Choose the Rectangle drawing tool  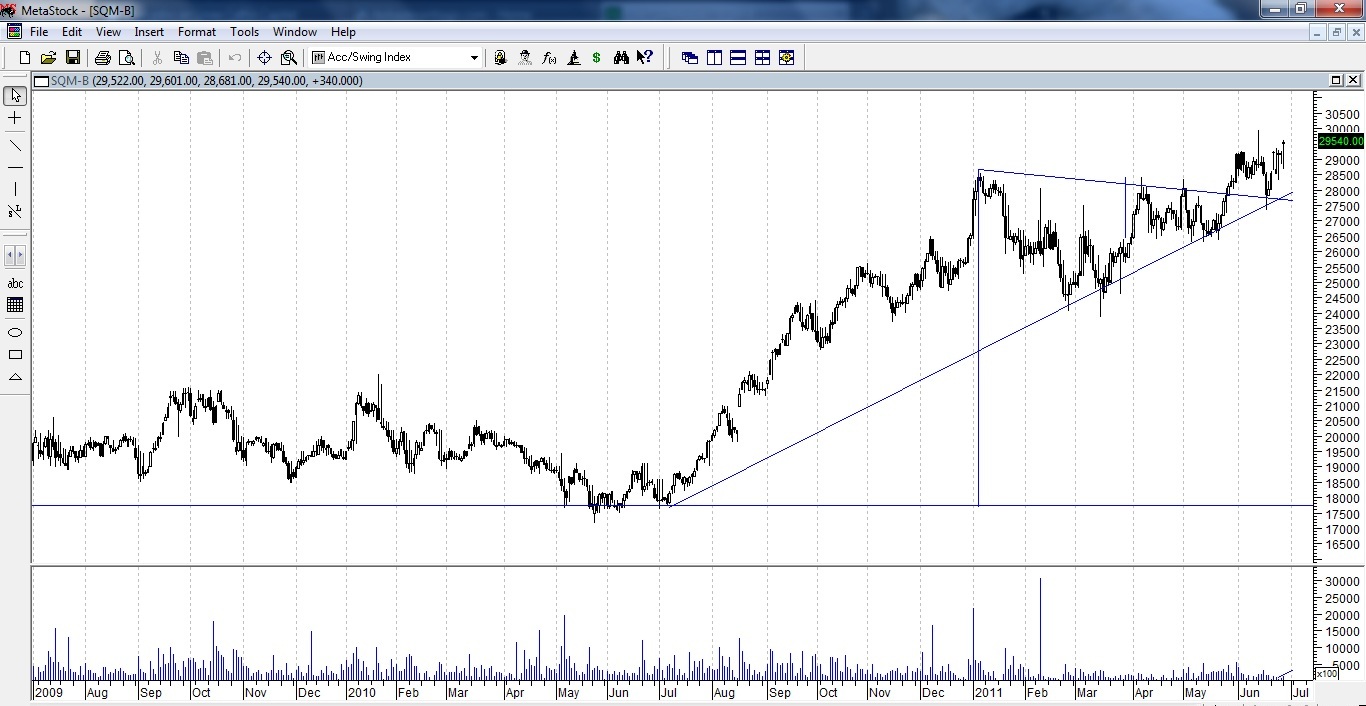click(x=15, y=355)
